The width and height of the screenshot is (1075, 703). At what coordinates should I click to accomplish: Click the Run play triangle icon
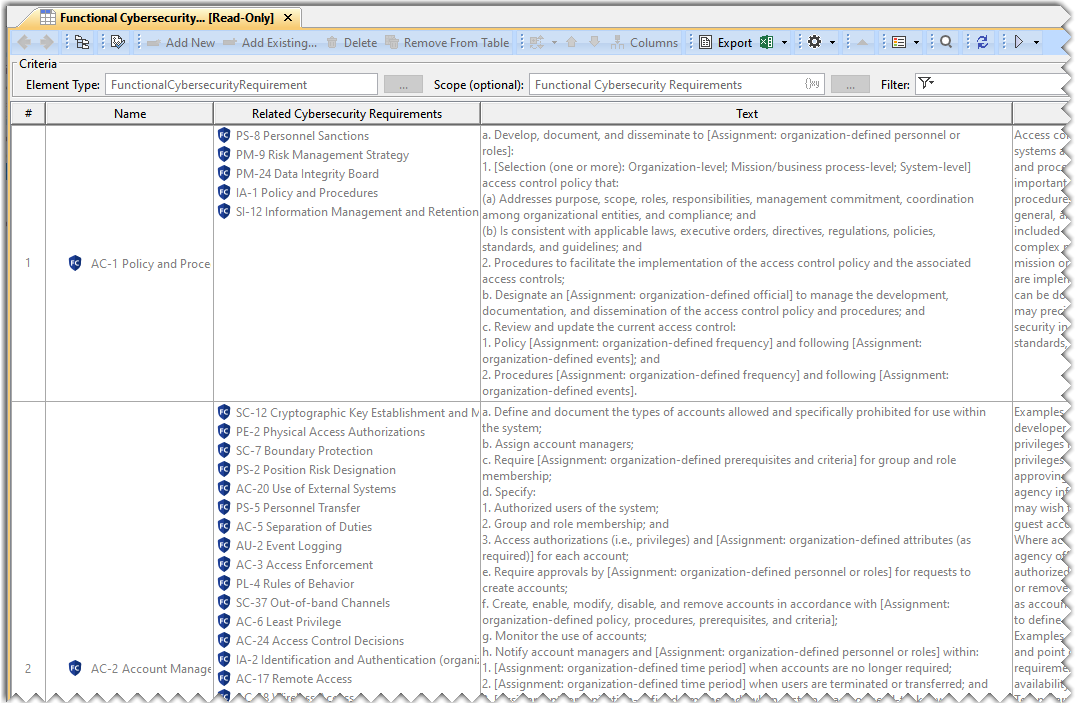pyautogui.click(x=1019, y=42)
